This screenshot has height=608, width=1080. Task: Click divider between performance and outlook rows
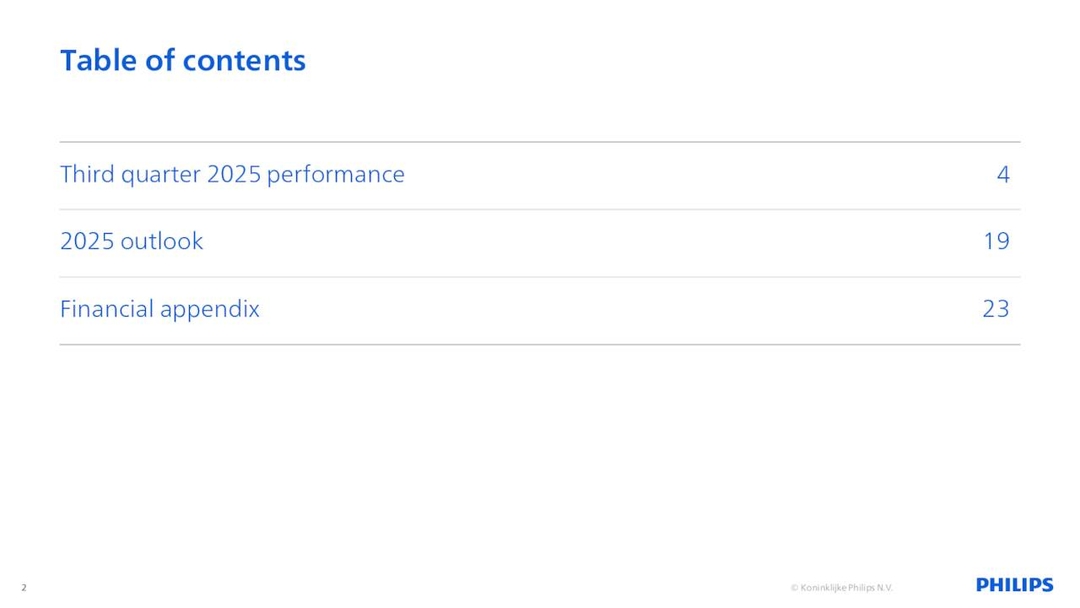pyautogui.click(x=540, y=210)
